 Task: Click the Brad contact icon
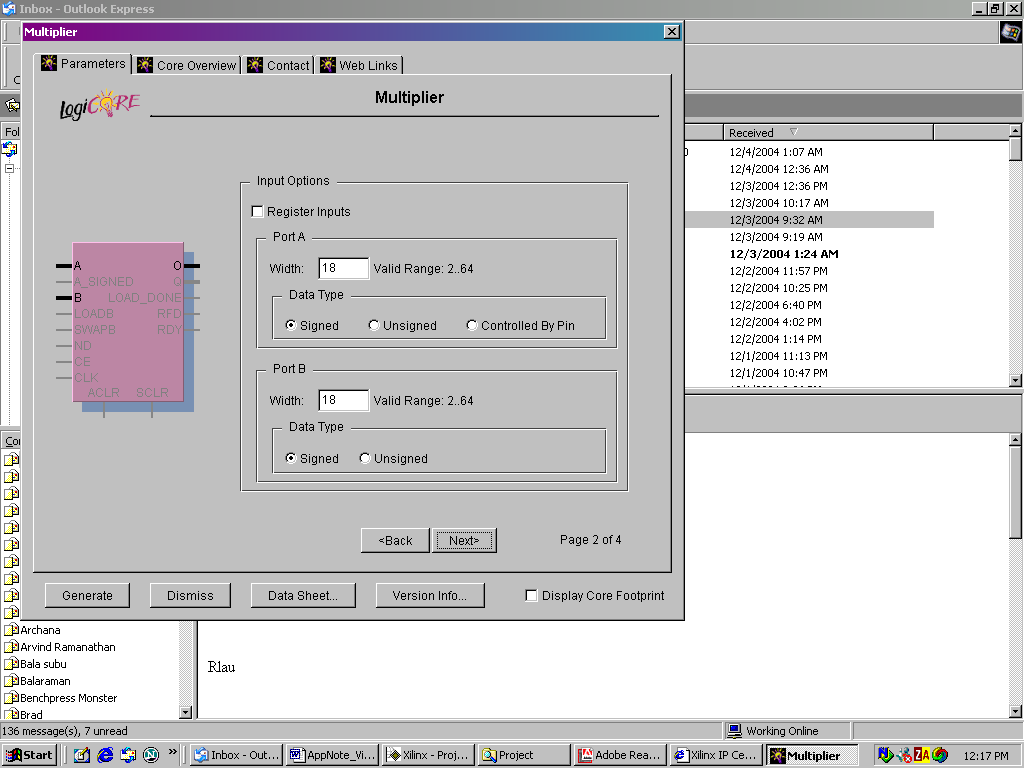(x=12, y=715)
